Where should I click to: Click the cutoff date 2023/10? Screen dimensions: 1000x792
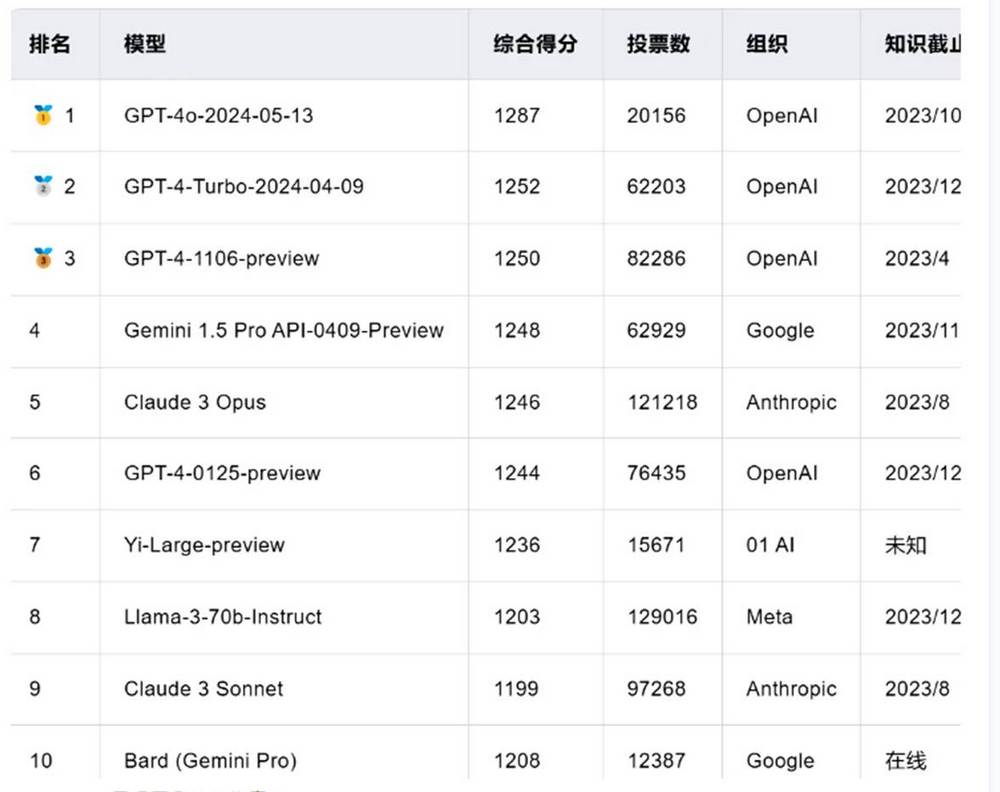pos(922,115)
